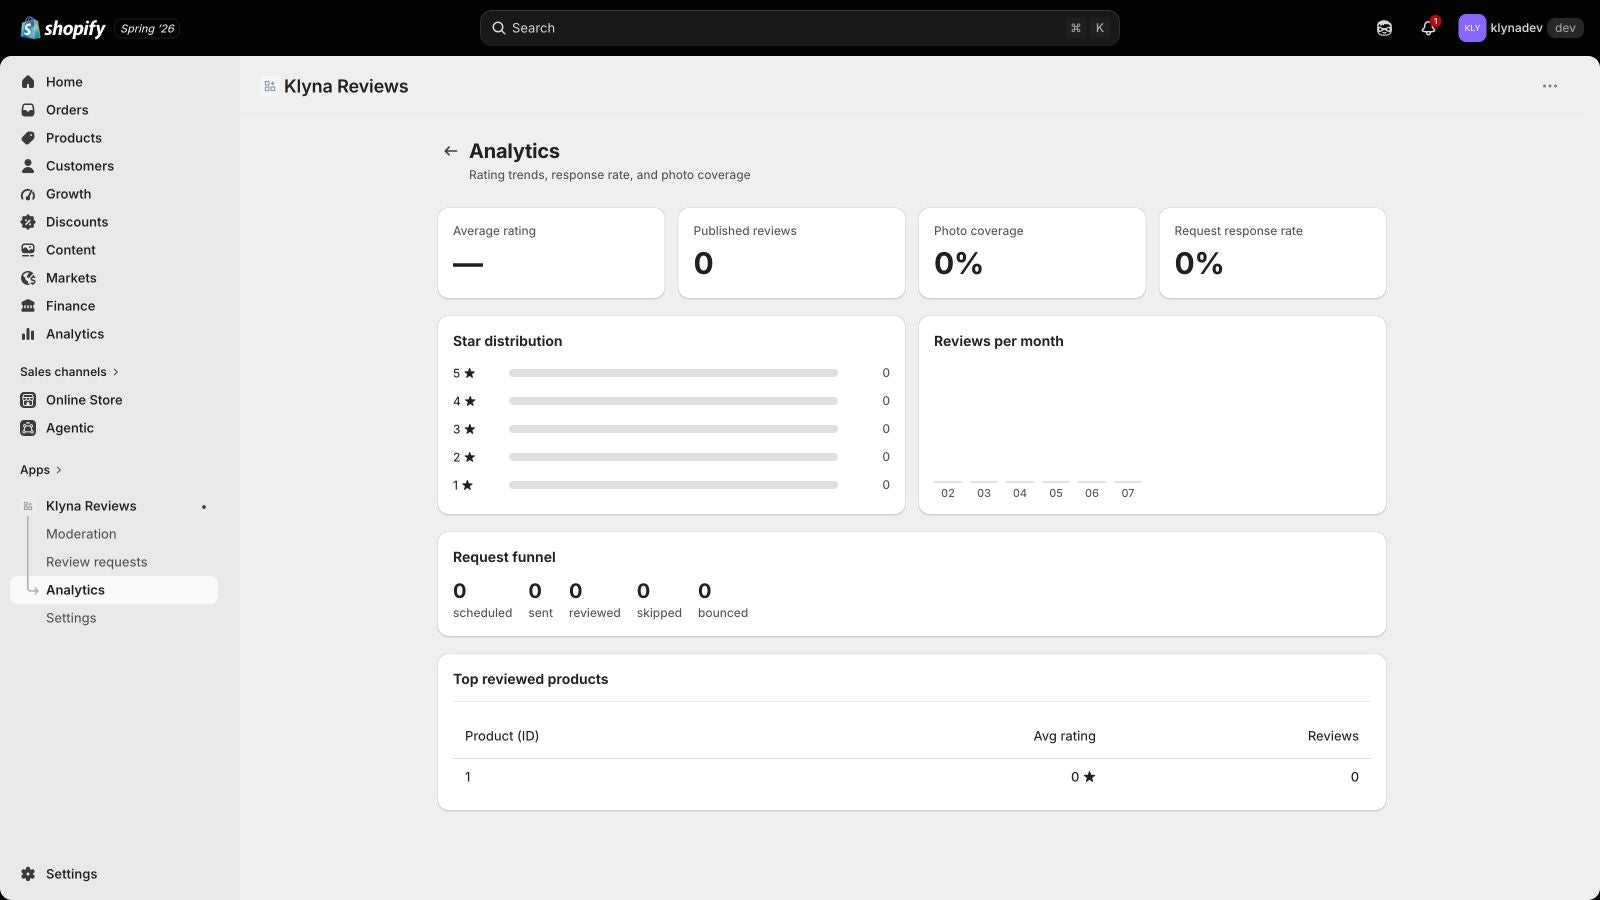The width and height of the screenshot is (1600, 900).
Task: Click the Finance bank icon
Action: coord(28,306)
